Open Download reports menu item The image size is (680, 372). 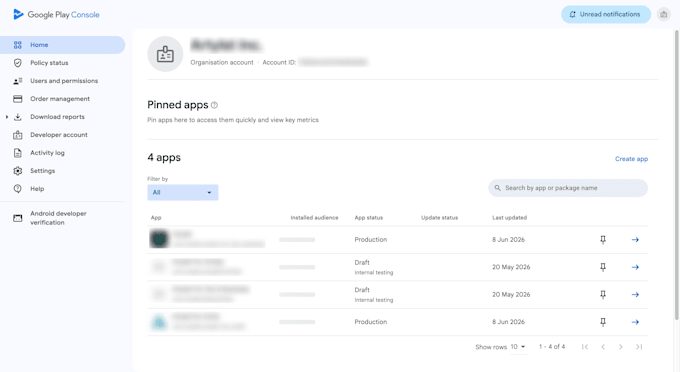click(57, 117)
